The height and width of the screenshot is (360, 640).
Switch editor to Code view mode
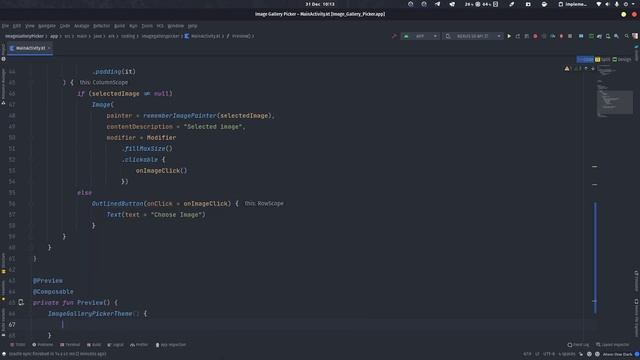(585, 60)
